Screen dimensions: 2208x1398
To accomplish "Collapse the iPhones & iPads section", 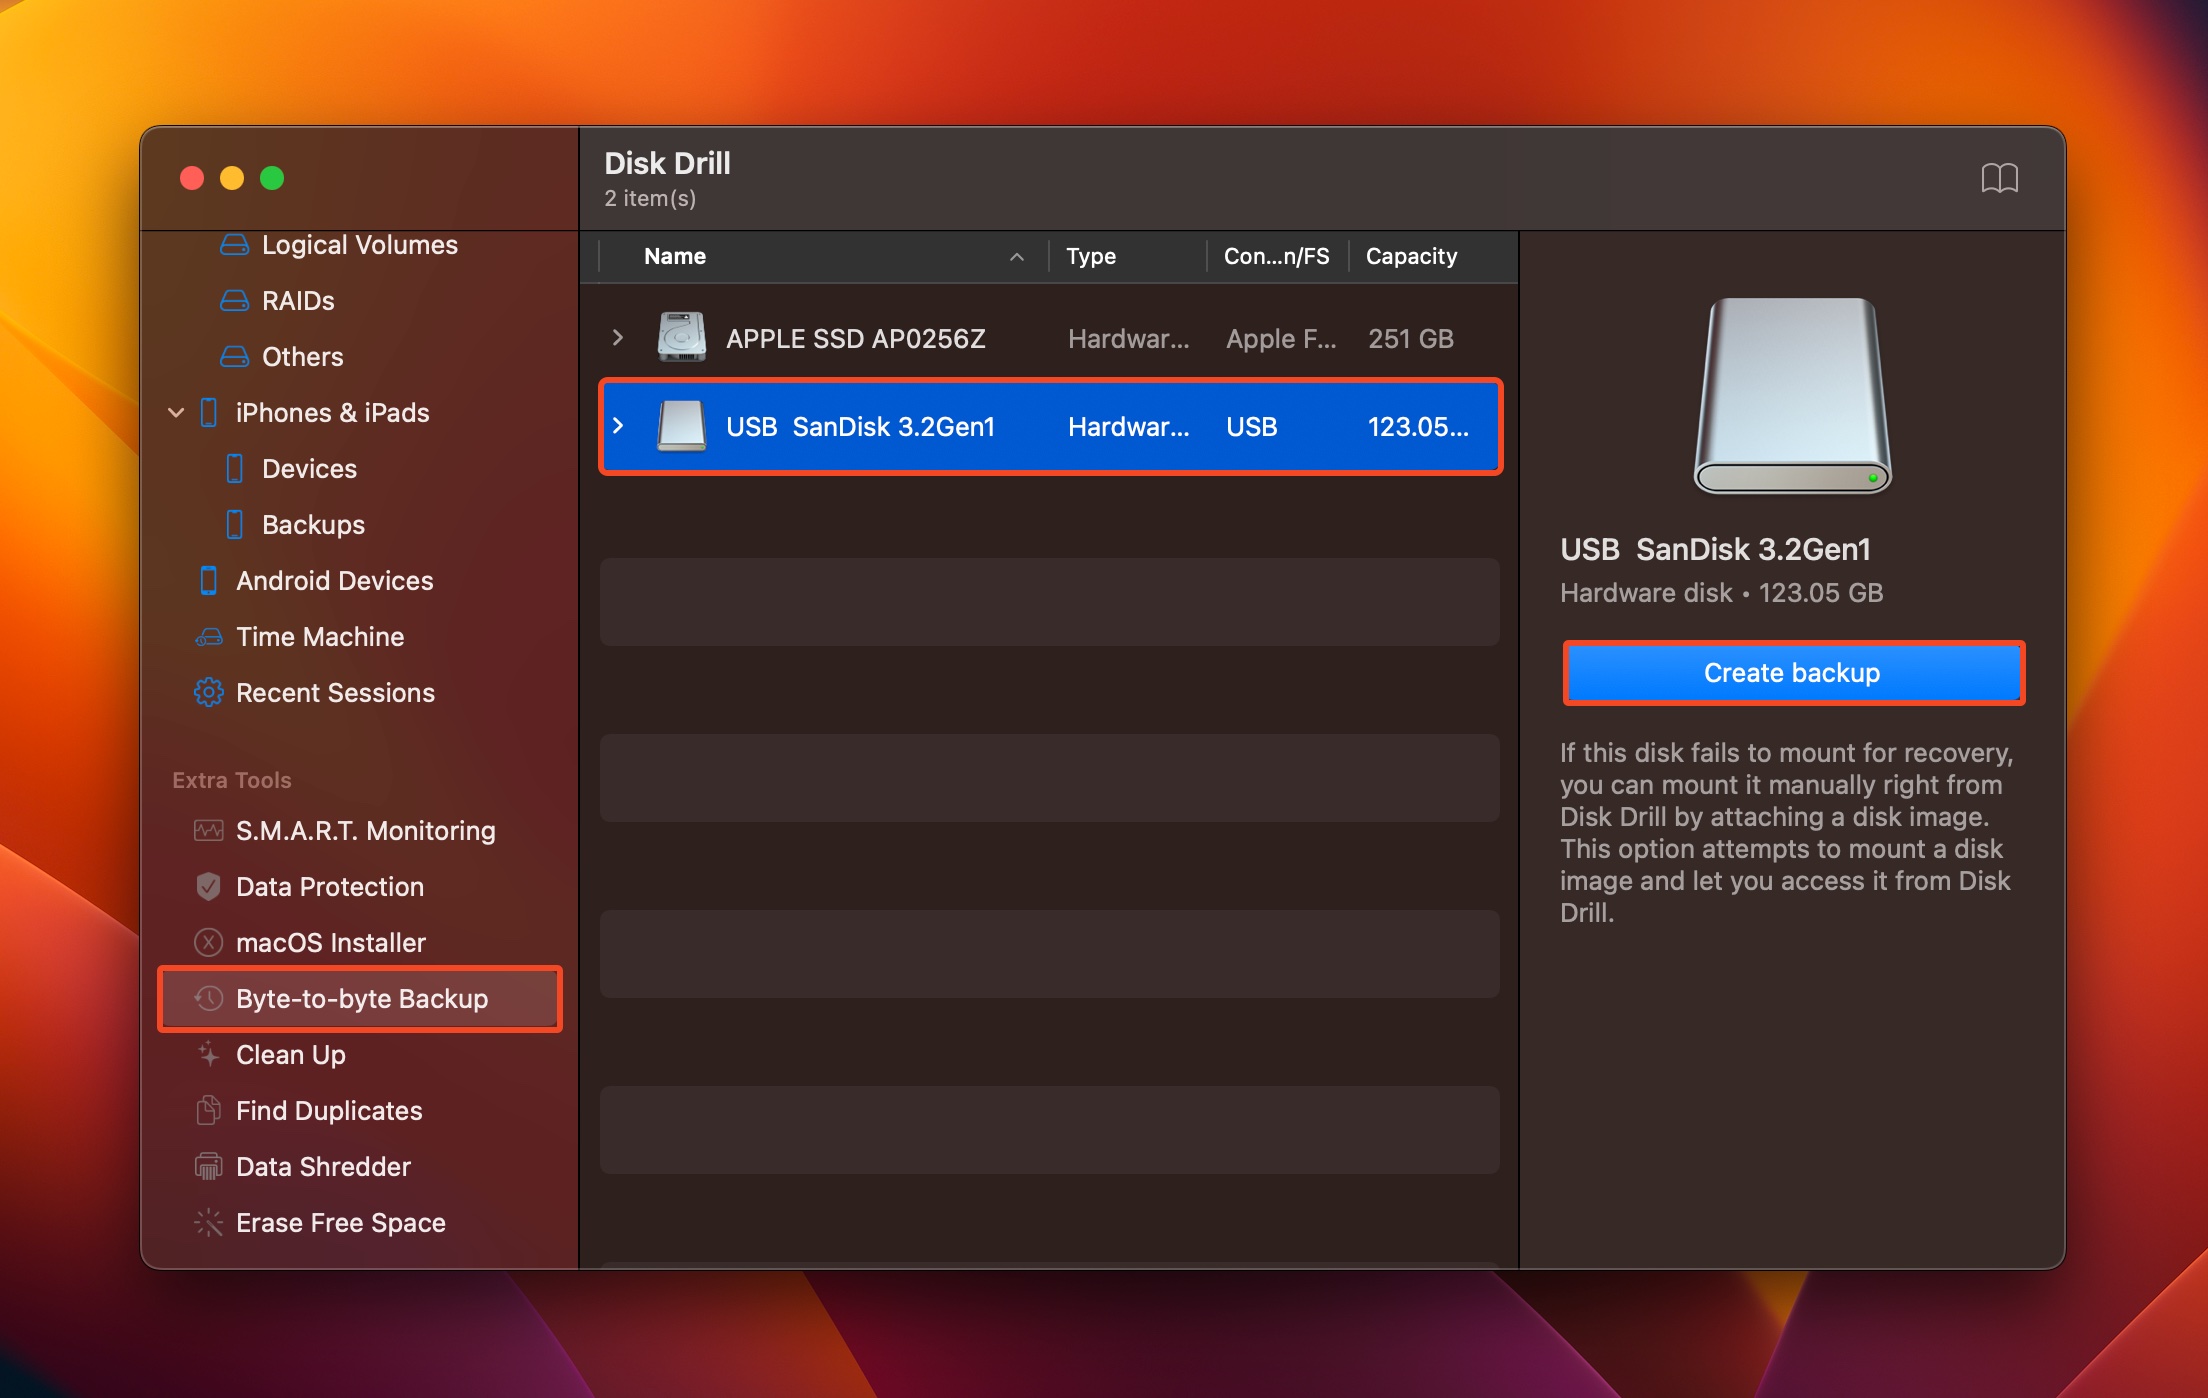I will coord(174,412).
